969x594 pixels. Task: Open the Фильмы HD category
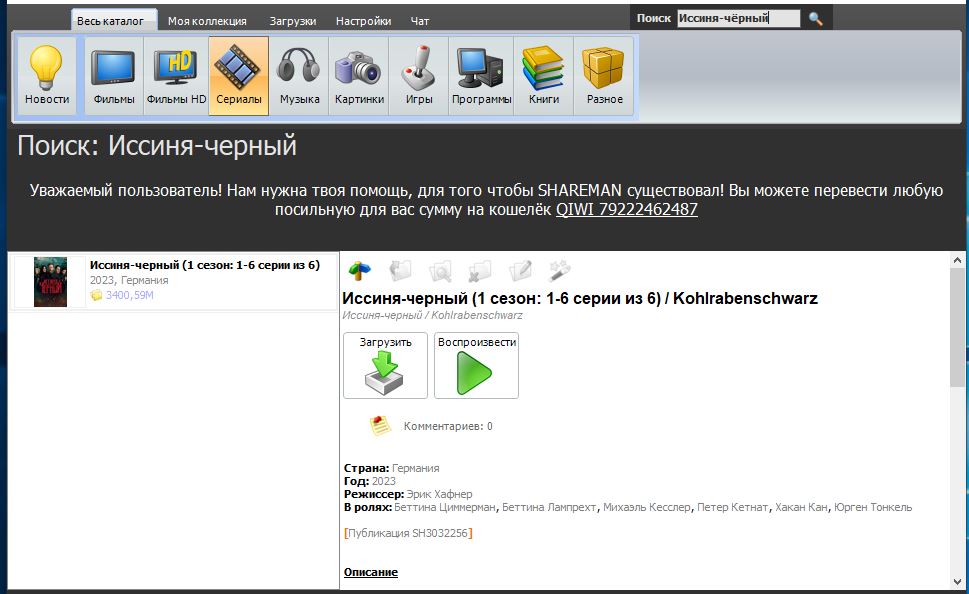[x=176, y=75]
